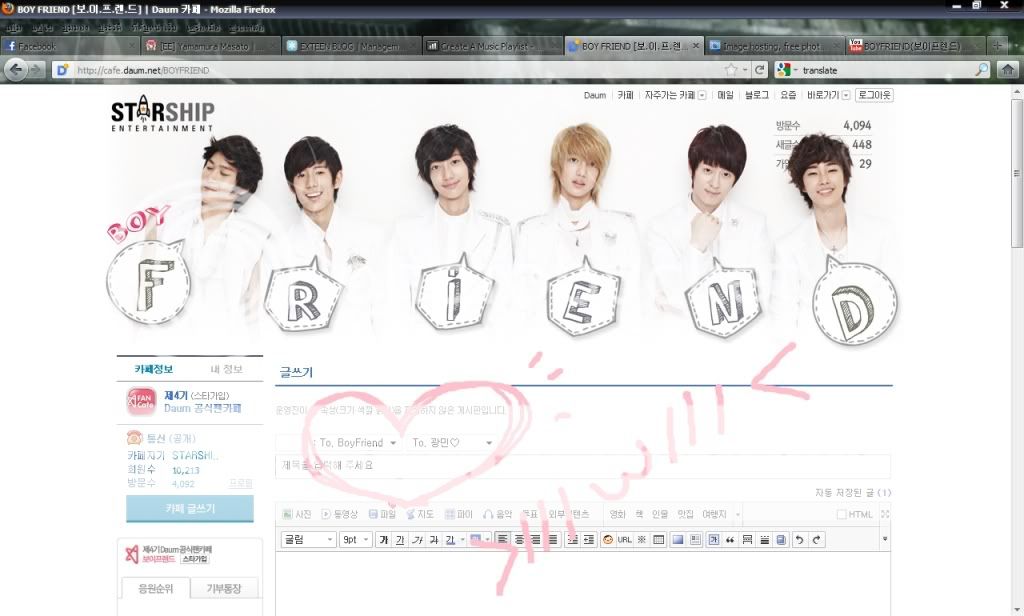Undo the last edit in the editor
The width and height of the screenshot is (1024, 616).
point(799,540)
